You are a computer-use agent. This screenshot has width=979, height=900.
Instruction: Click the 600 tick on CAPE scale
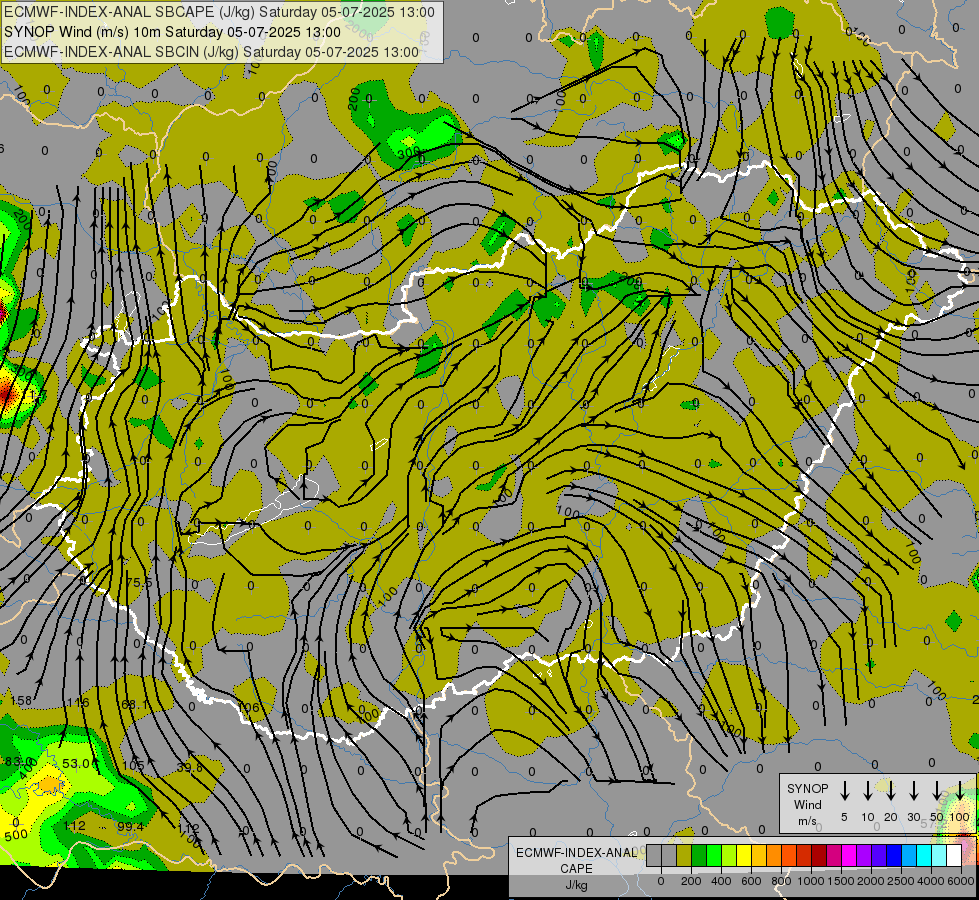(751, 881)
